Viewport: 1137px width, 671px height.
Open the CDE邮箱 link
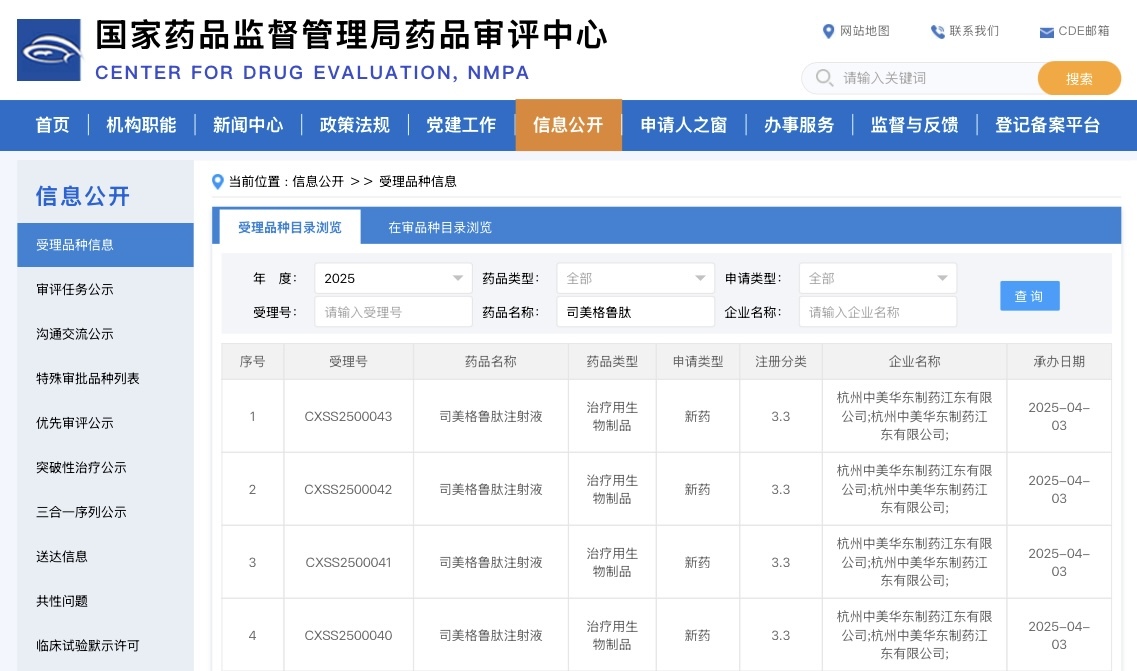tap(1083, 31)
